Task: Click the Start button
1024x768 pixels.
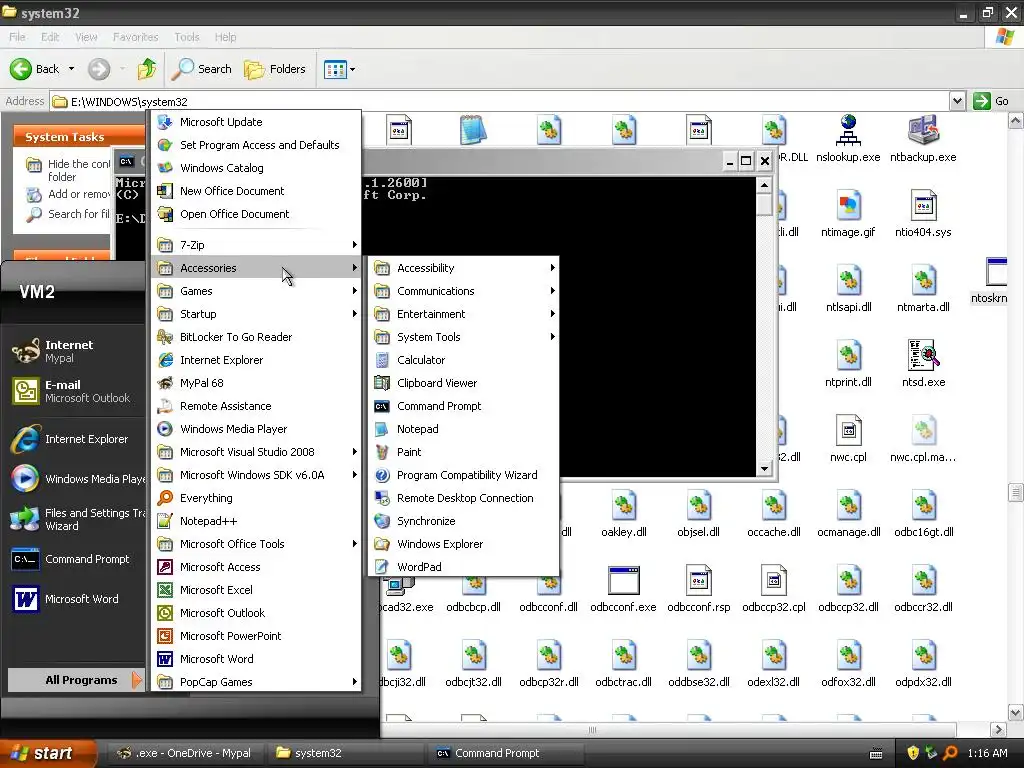Action: click(46, 753)
